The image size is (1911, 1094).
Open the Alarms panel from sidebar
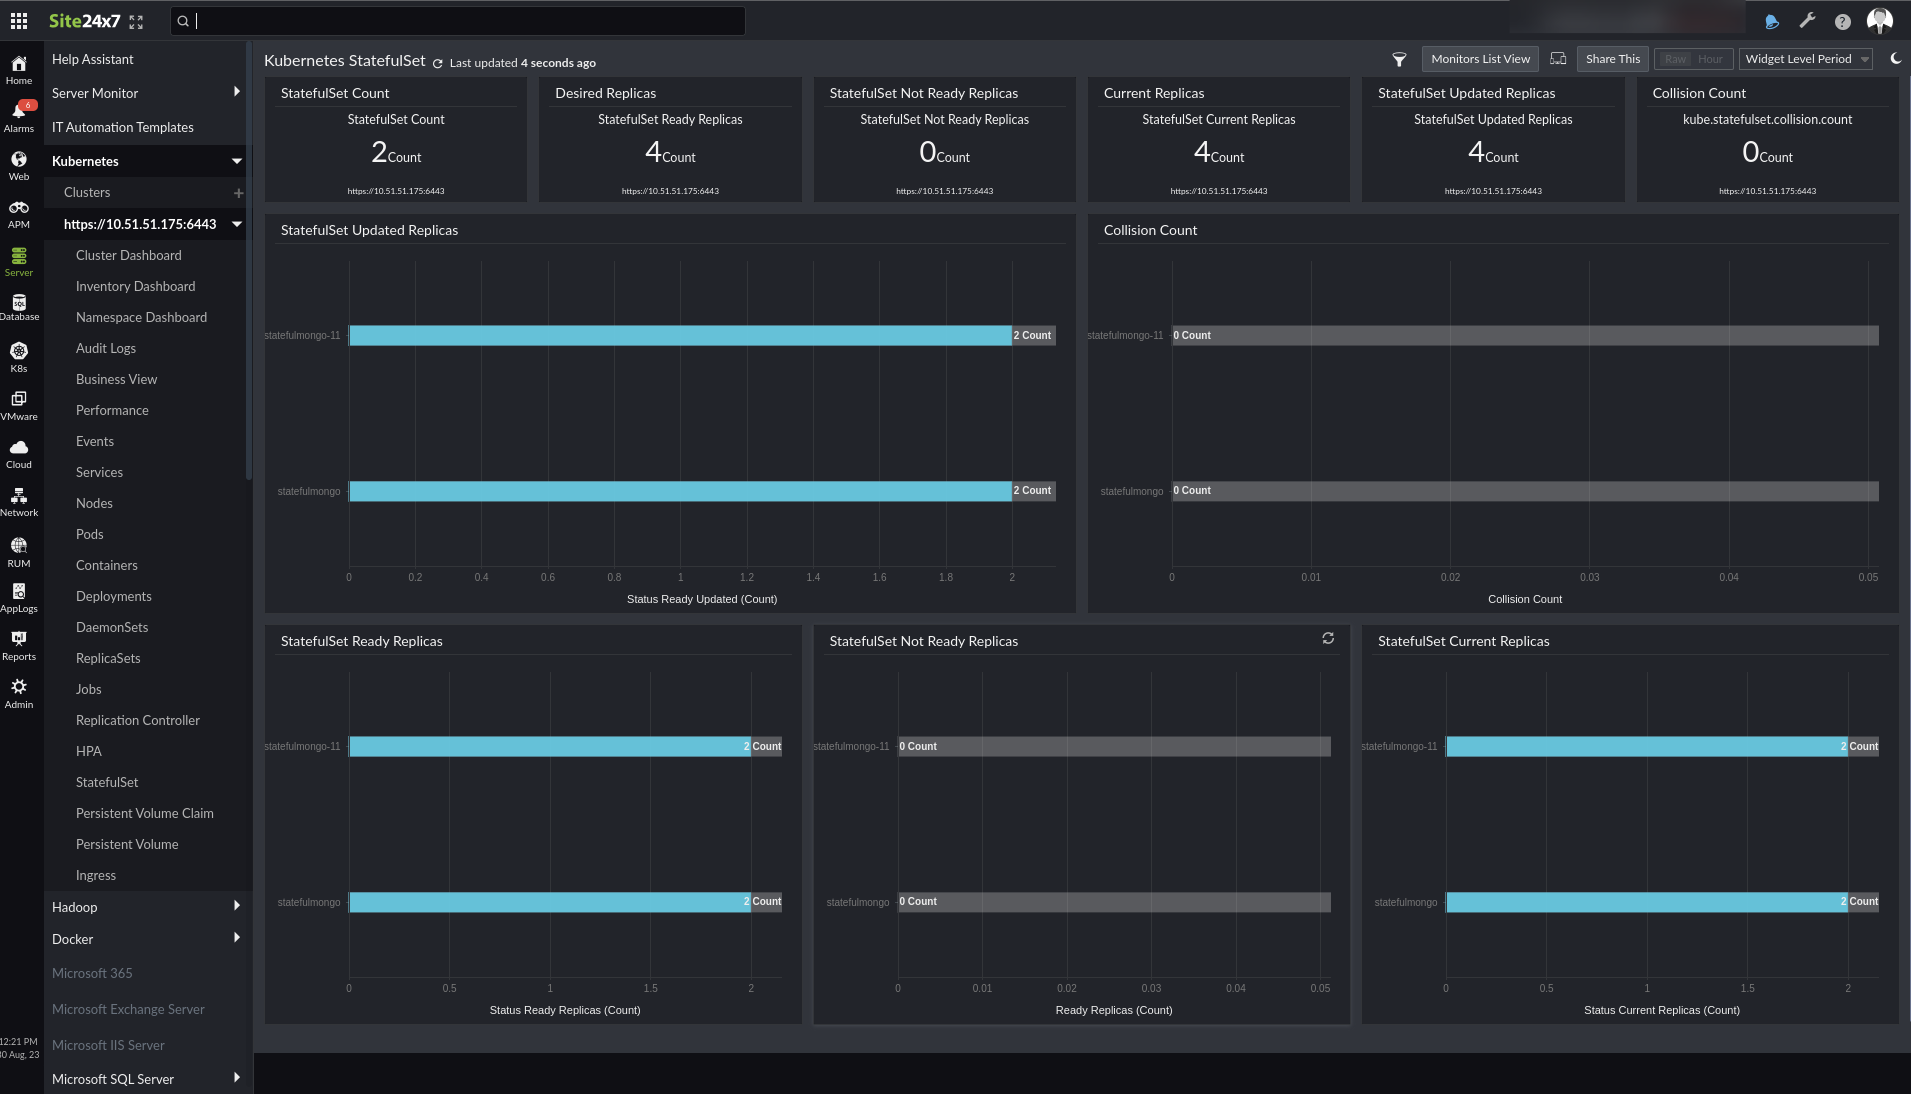click(x=19, y=114)
